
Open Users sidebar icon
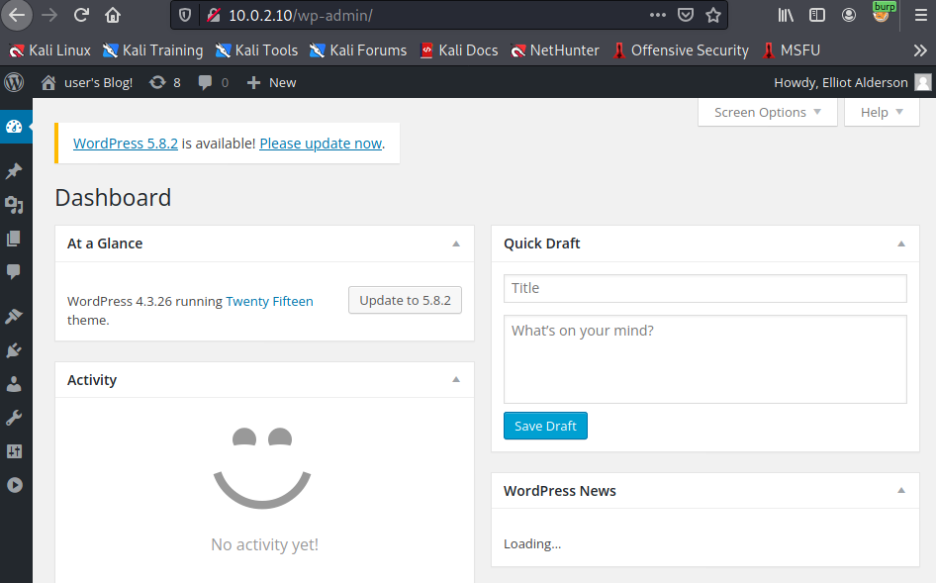(x=14, y=384)
